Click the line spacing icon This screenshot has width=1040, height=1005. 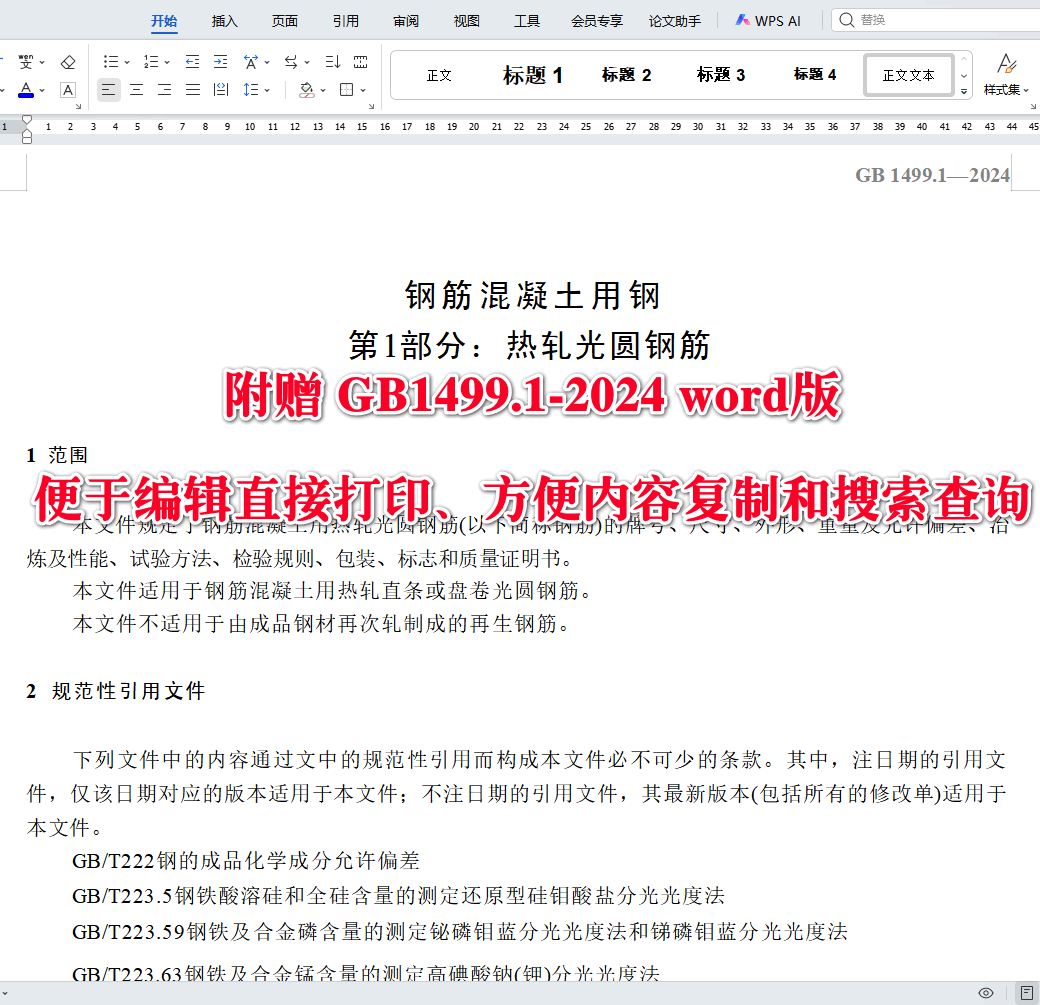click(x=251, y=90)
